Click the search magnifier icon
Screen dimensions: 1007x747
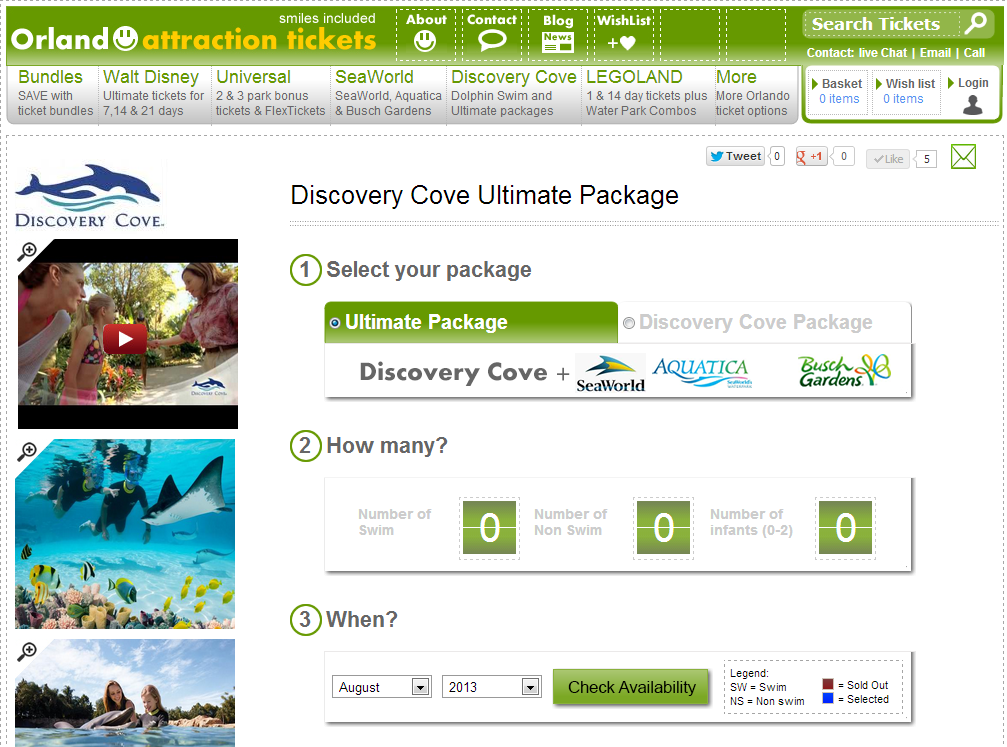point(976,23)
